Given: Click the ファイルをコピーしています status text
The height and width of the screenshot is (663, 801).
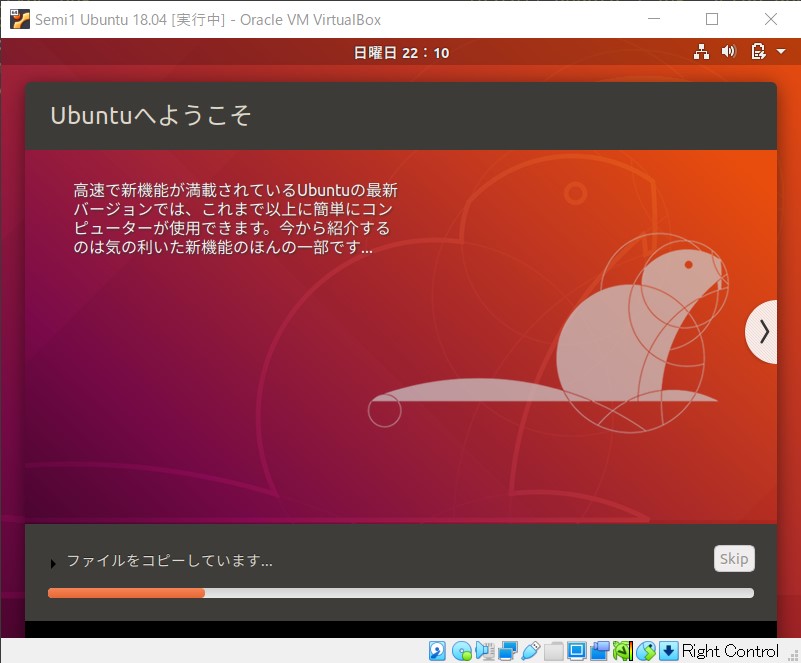Looking at the screenshot, I should coord(170,561).
